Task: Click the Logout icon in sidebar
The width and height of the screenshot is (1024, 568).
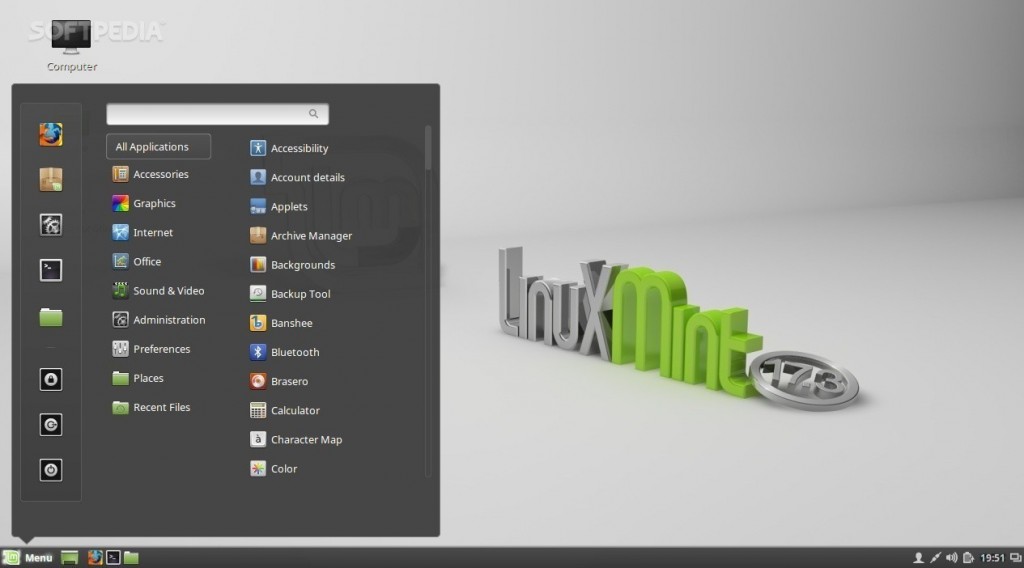Action: pyautogui.click(x=51, y=424)
